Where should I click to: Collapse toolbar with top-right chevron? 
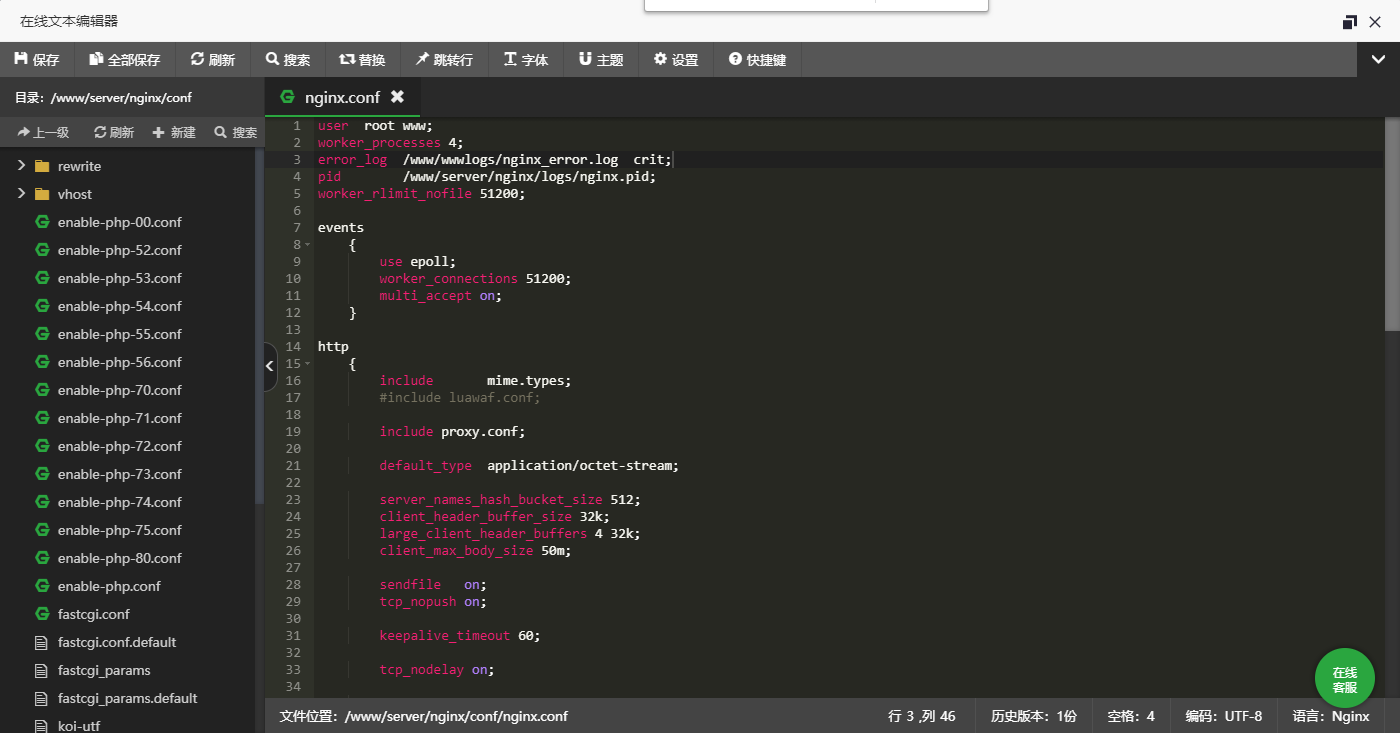point(1378,59)
